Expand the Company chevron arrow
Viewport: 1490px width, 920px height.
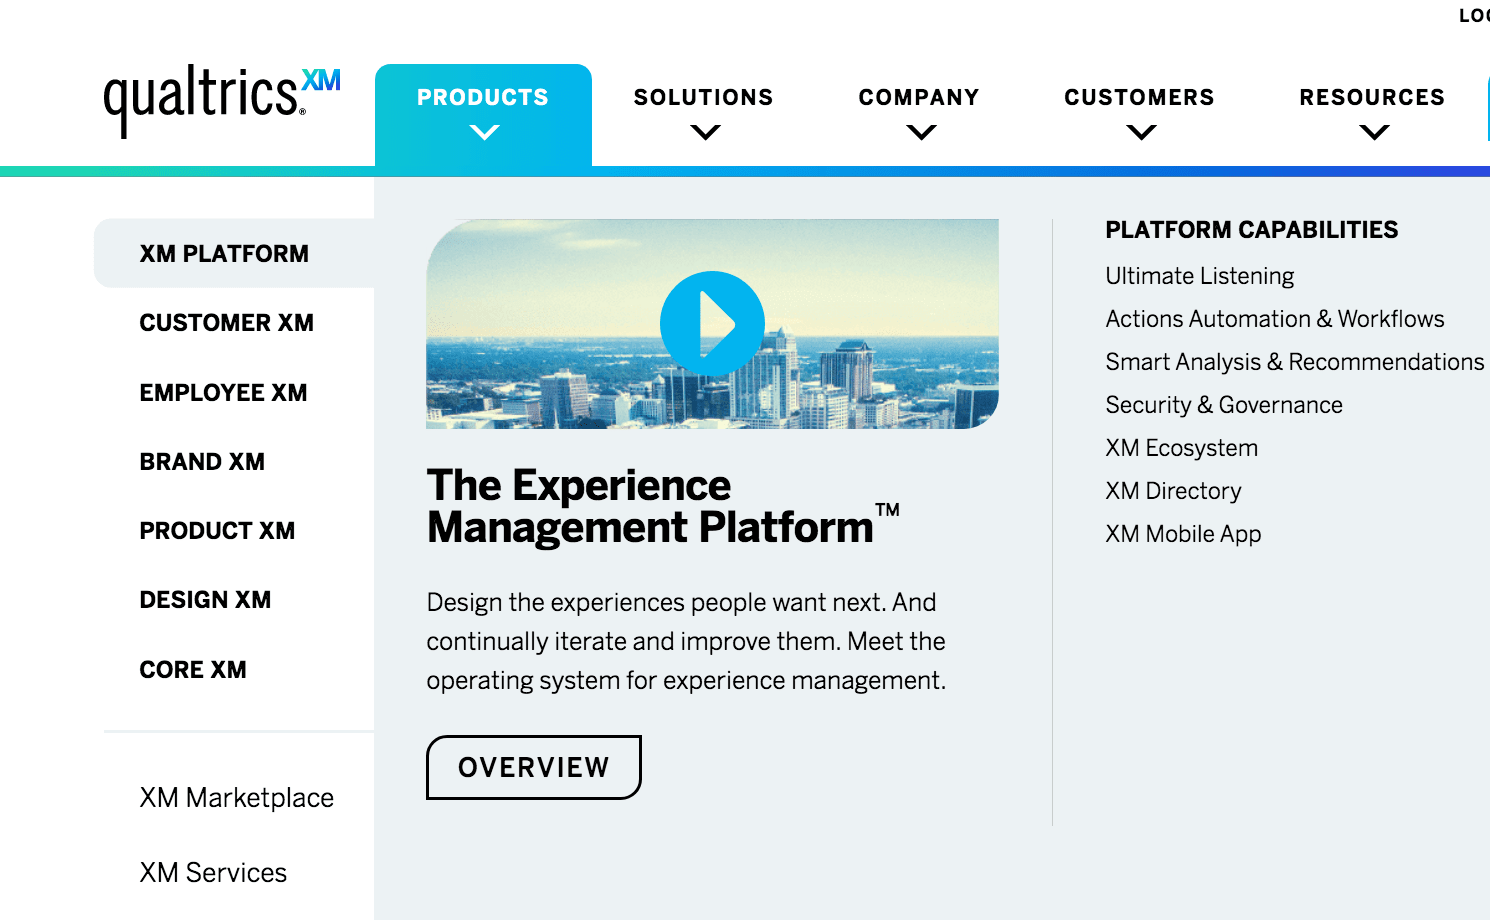tap(921, 132)
